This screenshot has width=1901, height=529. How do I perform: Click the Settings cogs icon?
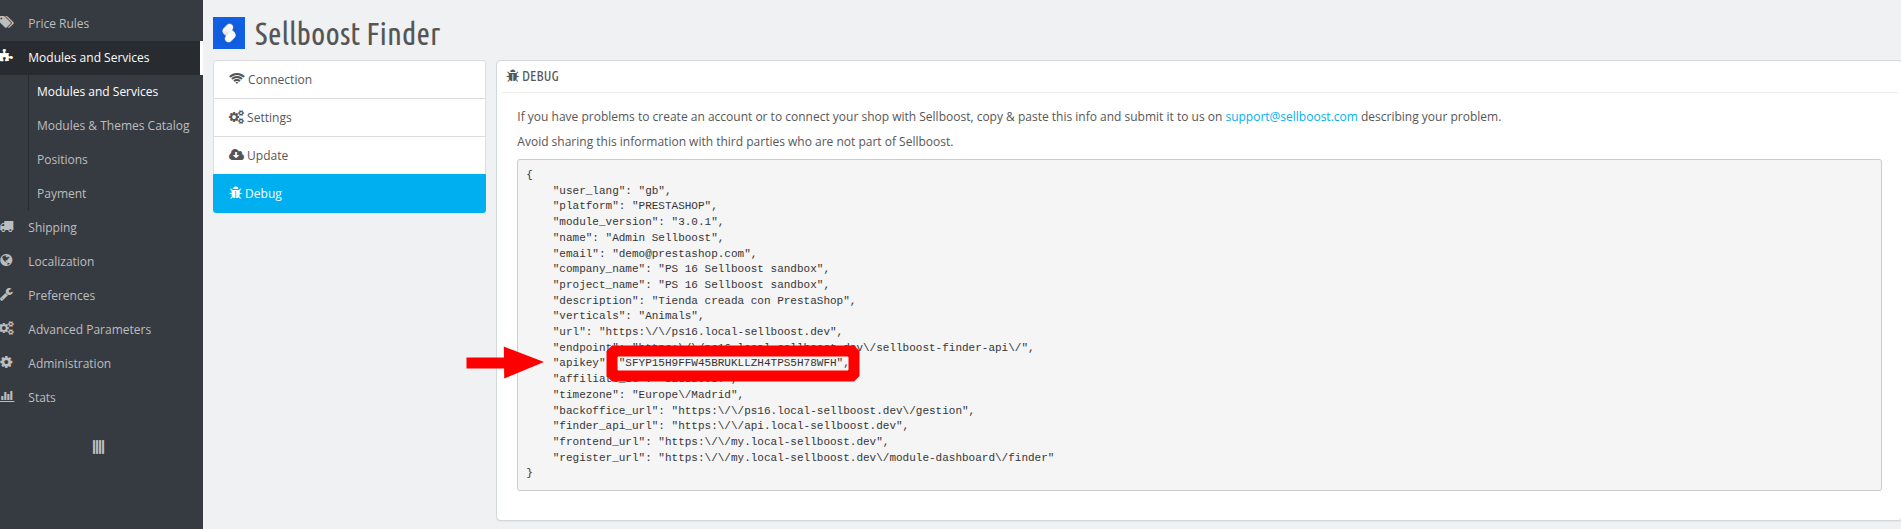click(x=237, y=117)
